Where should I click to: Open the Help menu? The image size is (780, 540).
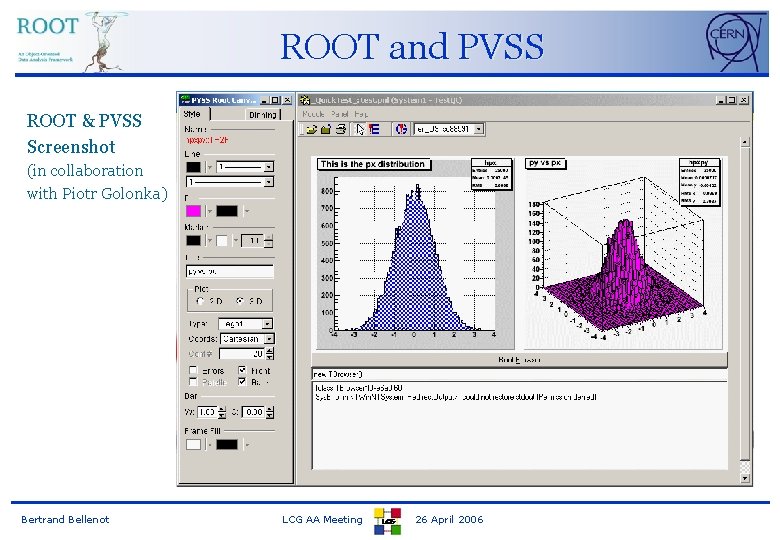coord(361,114)
